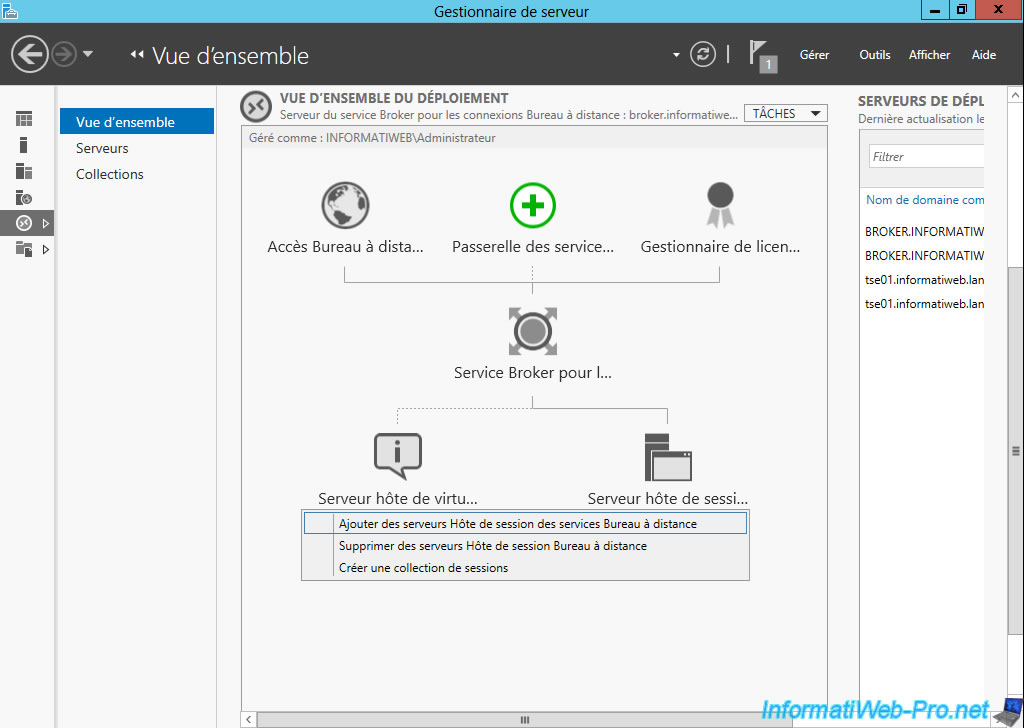Select Collections in the left navigation
Viewport: 1024px width, 728px height.
109,173
